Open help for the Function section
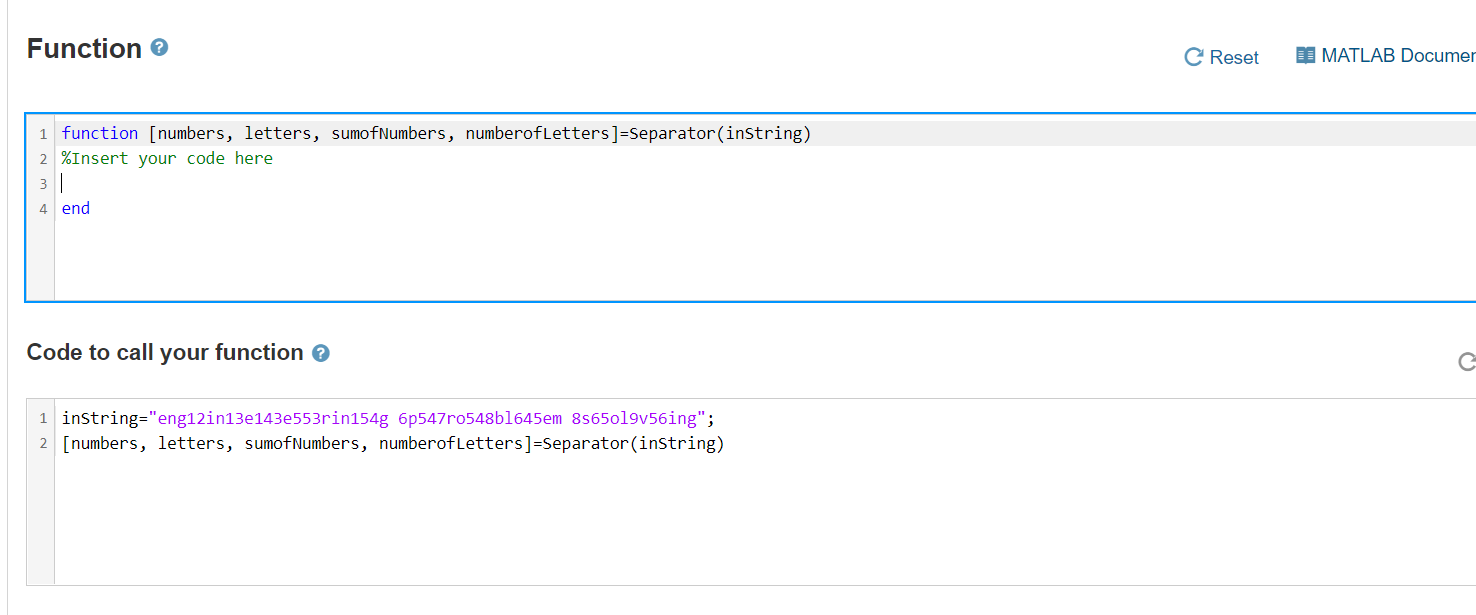 pos(159,46)
